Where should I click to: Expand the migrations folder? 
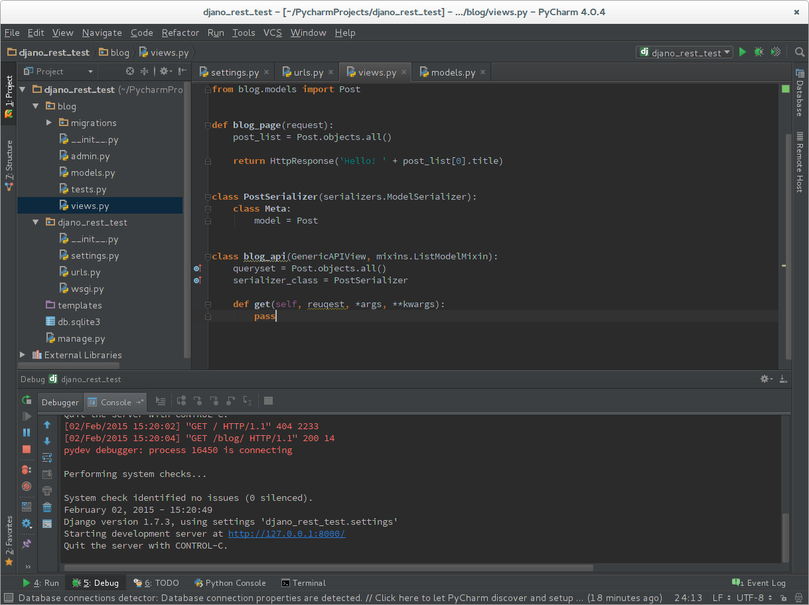point(48,122)
